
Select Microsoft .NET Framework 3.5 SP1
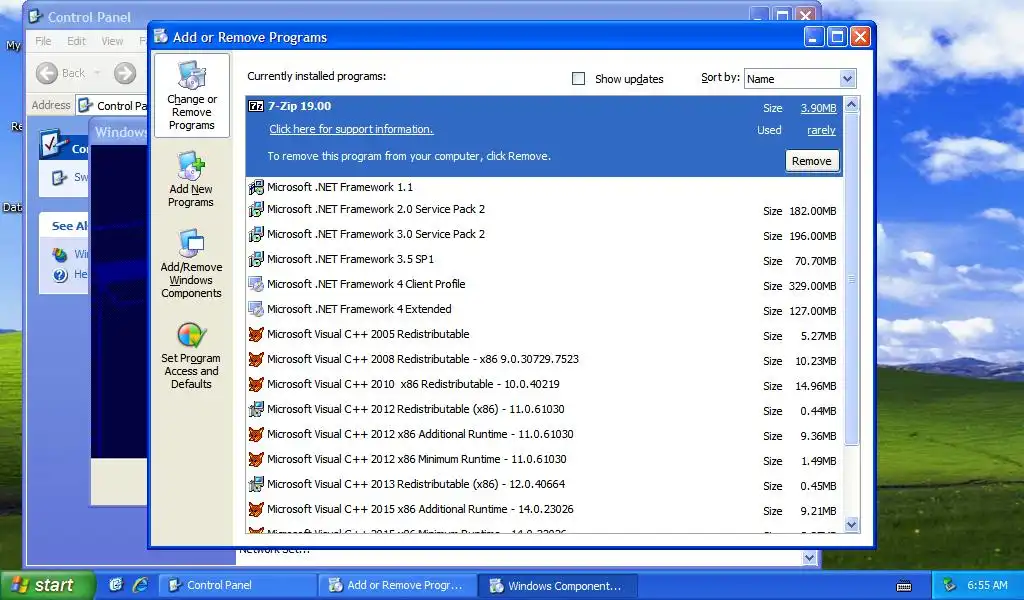pyautogui.click(x=545, y=260)
